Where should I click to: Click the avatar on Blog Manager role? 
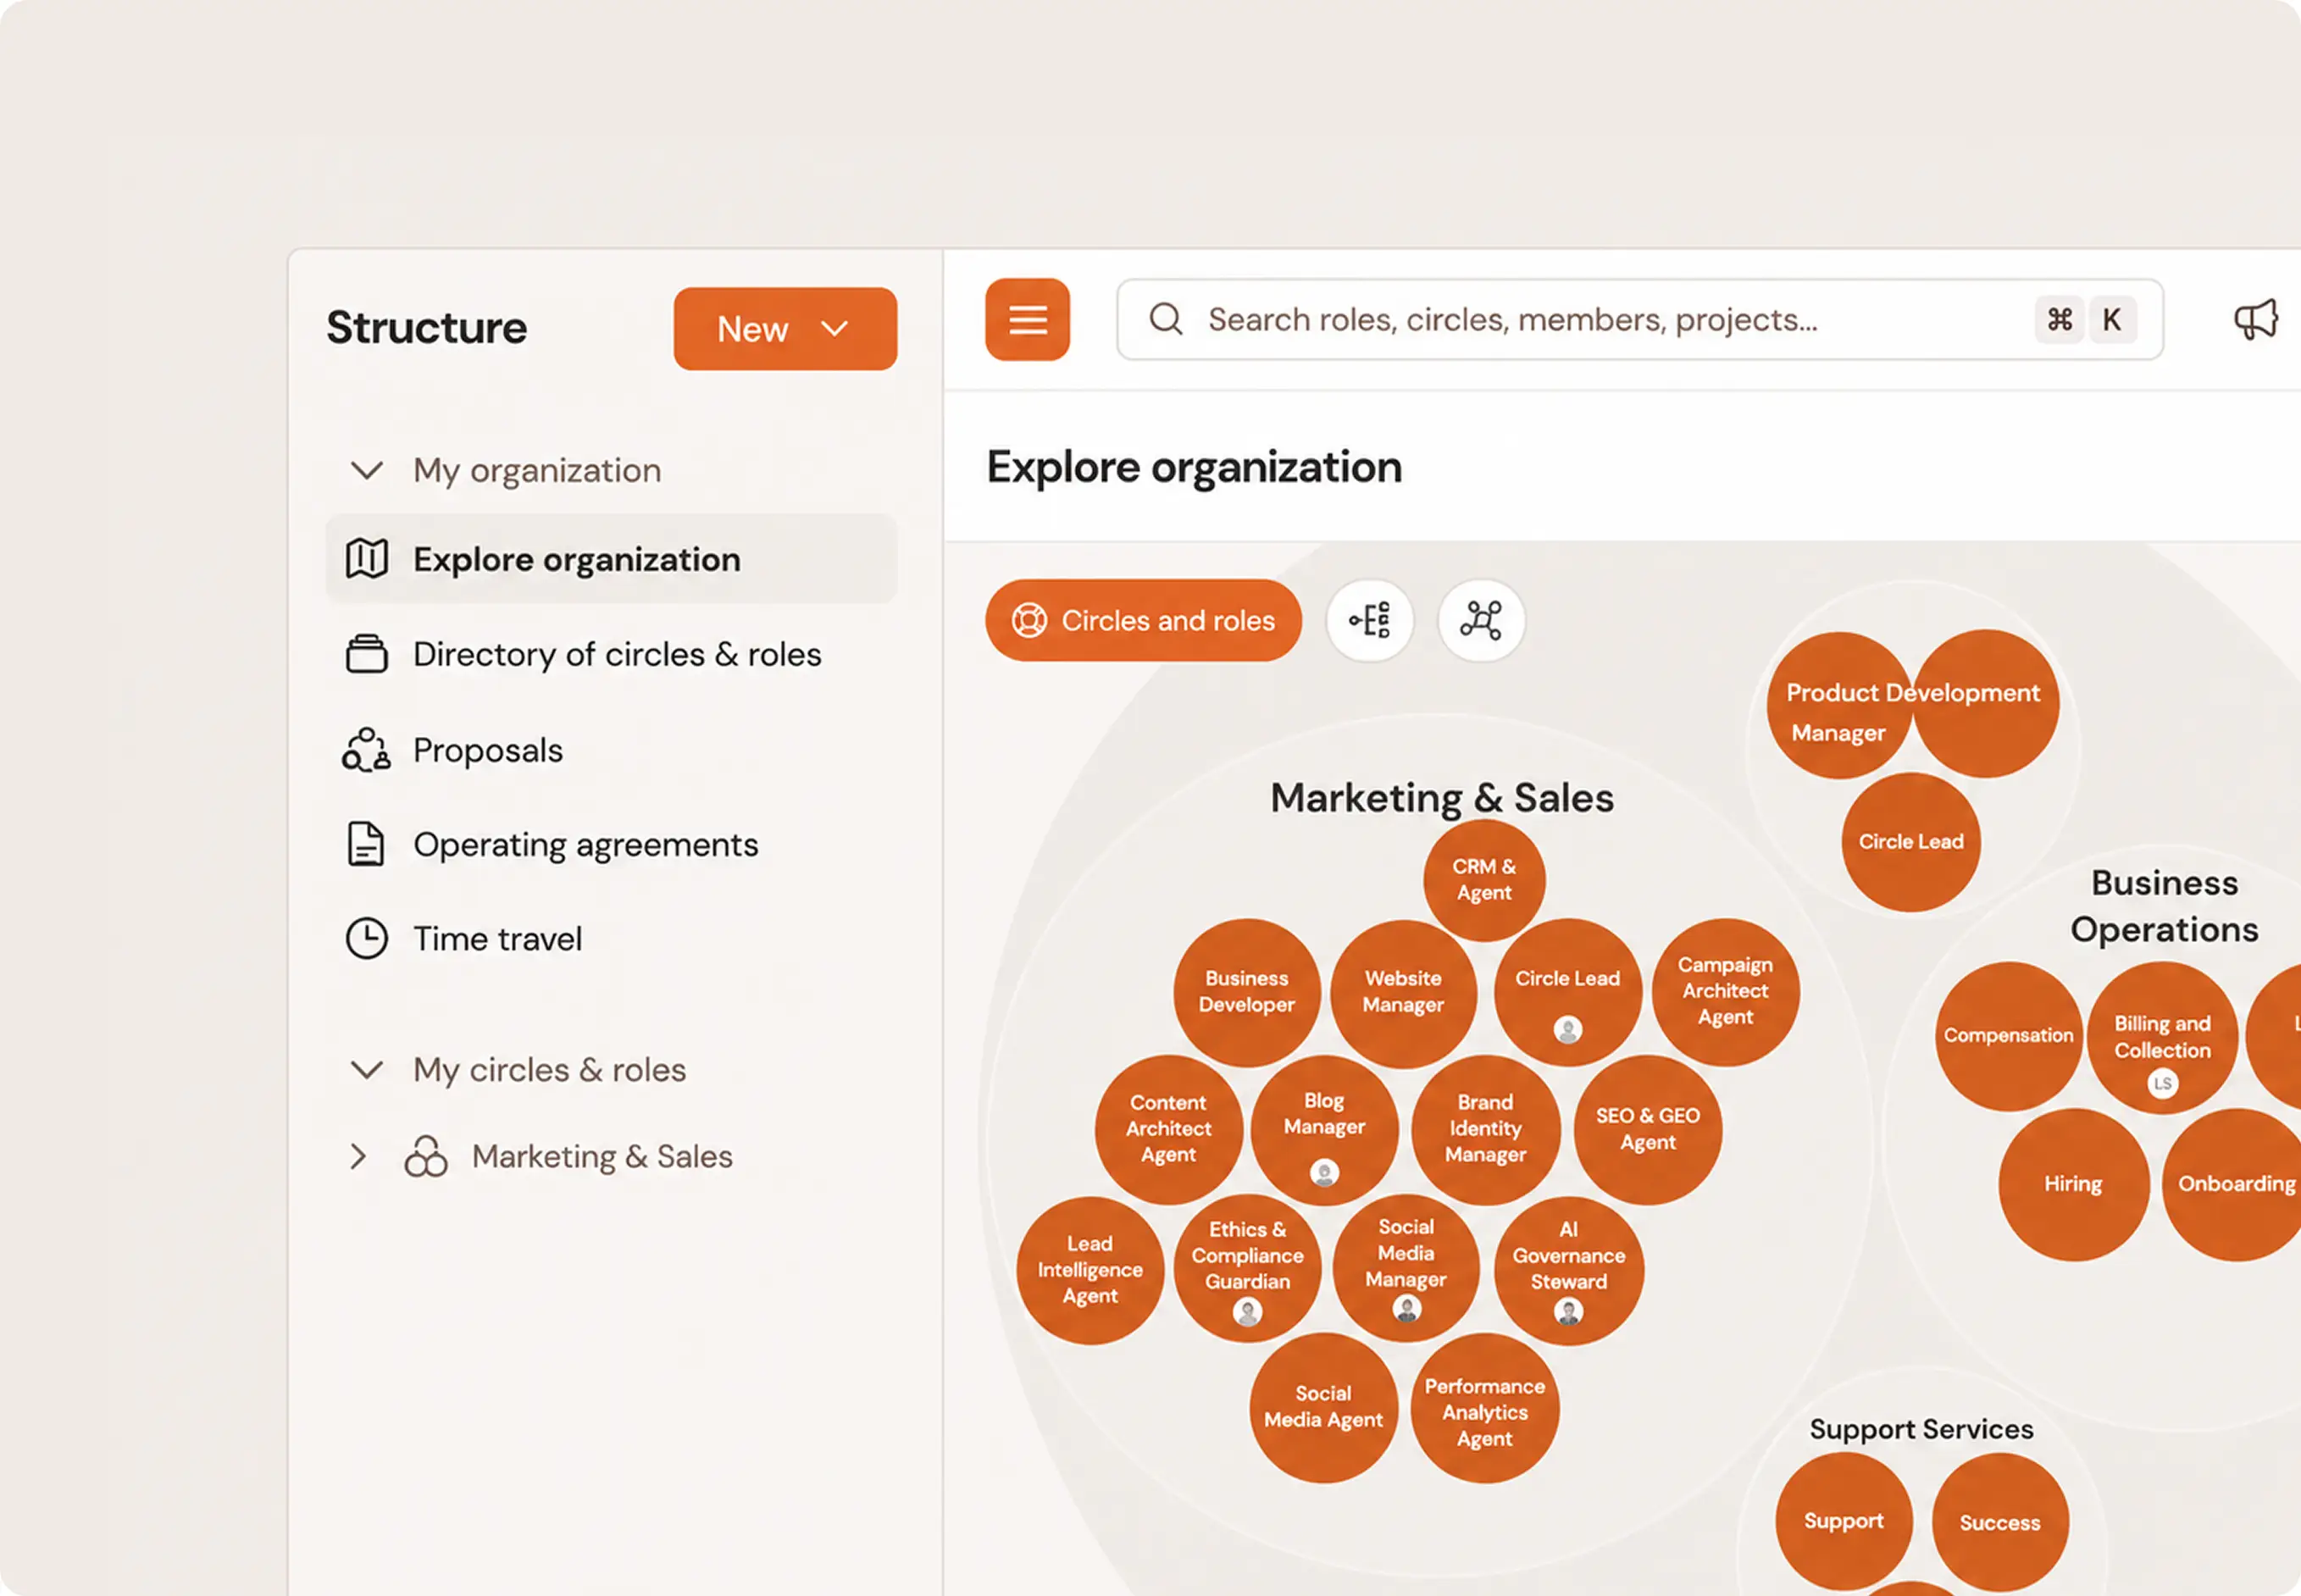click(x=1325, y=1172)
